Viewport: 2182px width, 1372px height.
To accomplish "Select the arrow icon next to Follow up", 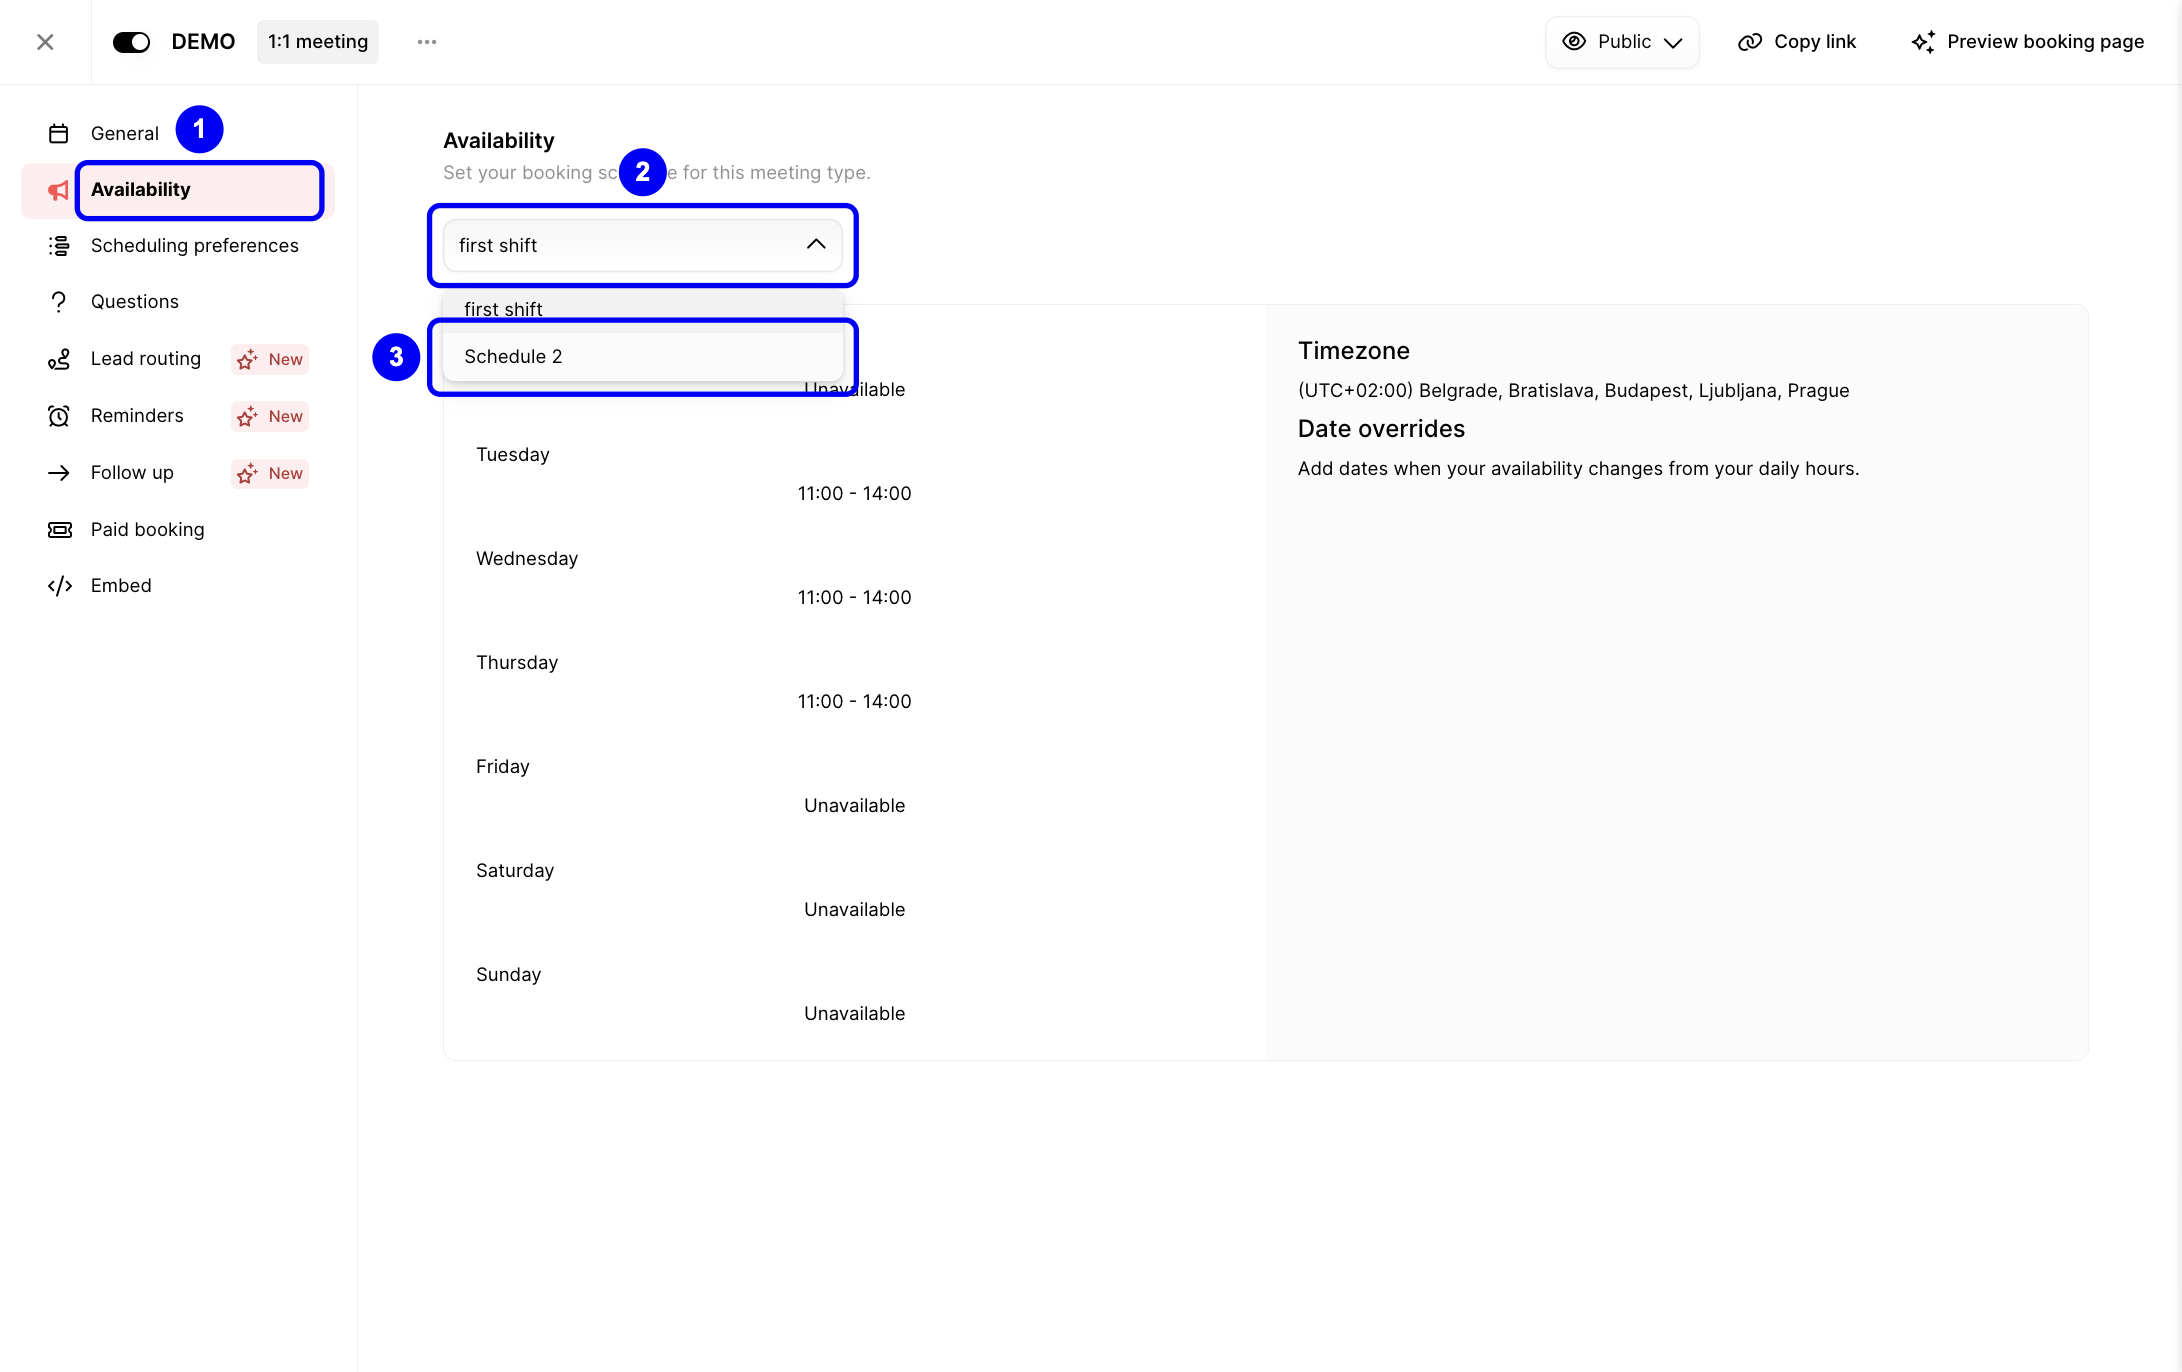I will click(59, 472).
